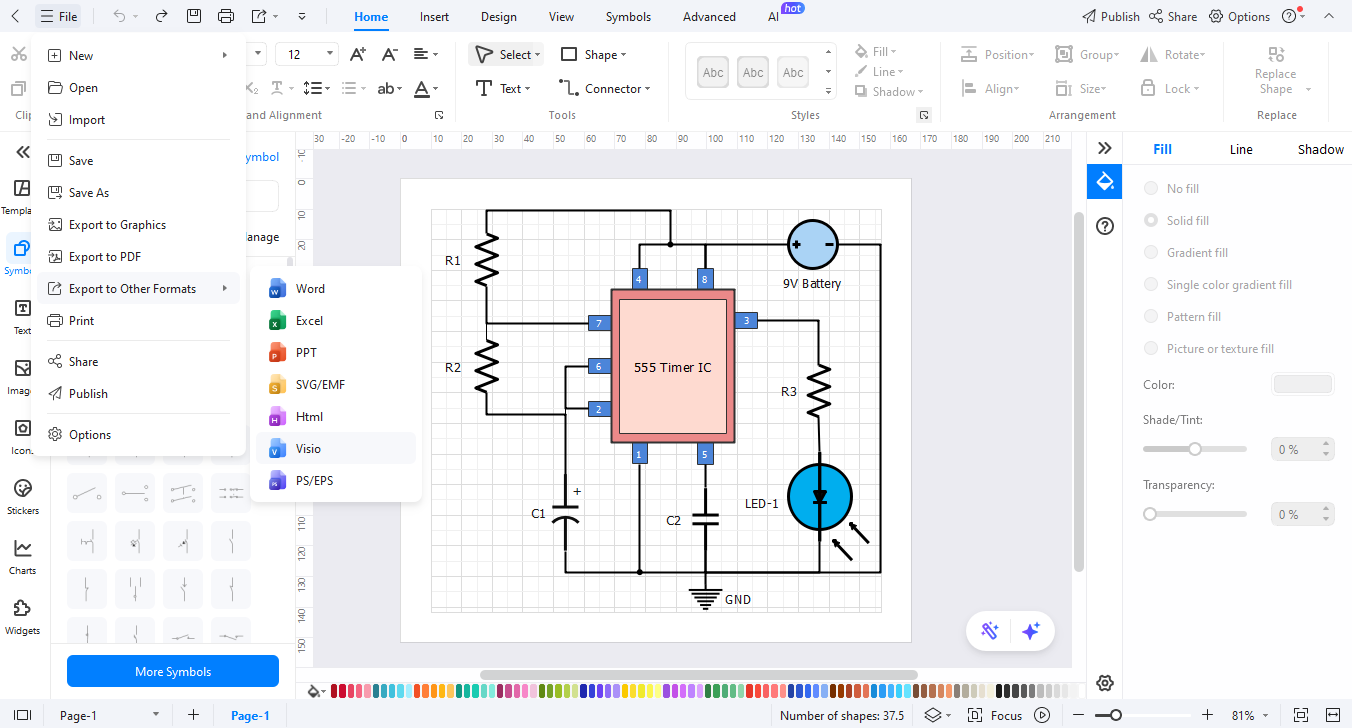The image size is (1352, 728).
Task: Click the Print icon in title bar
Action: pyautogui.click(x=226, y=16)
